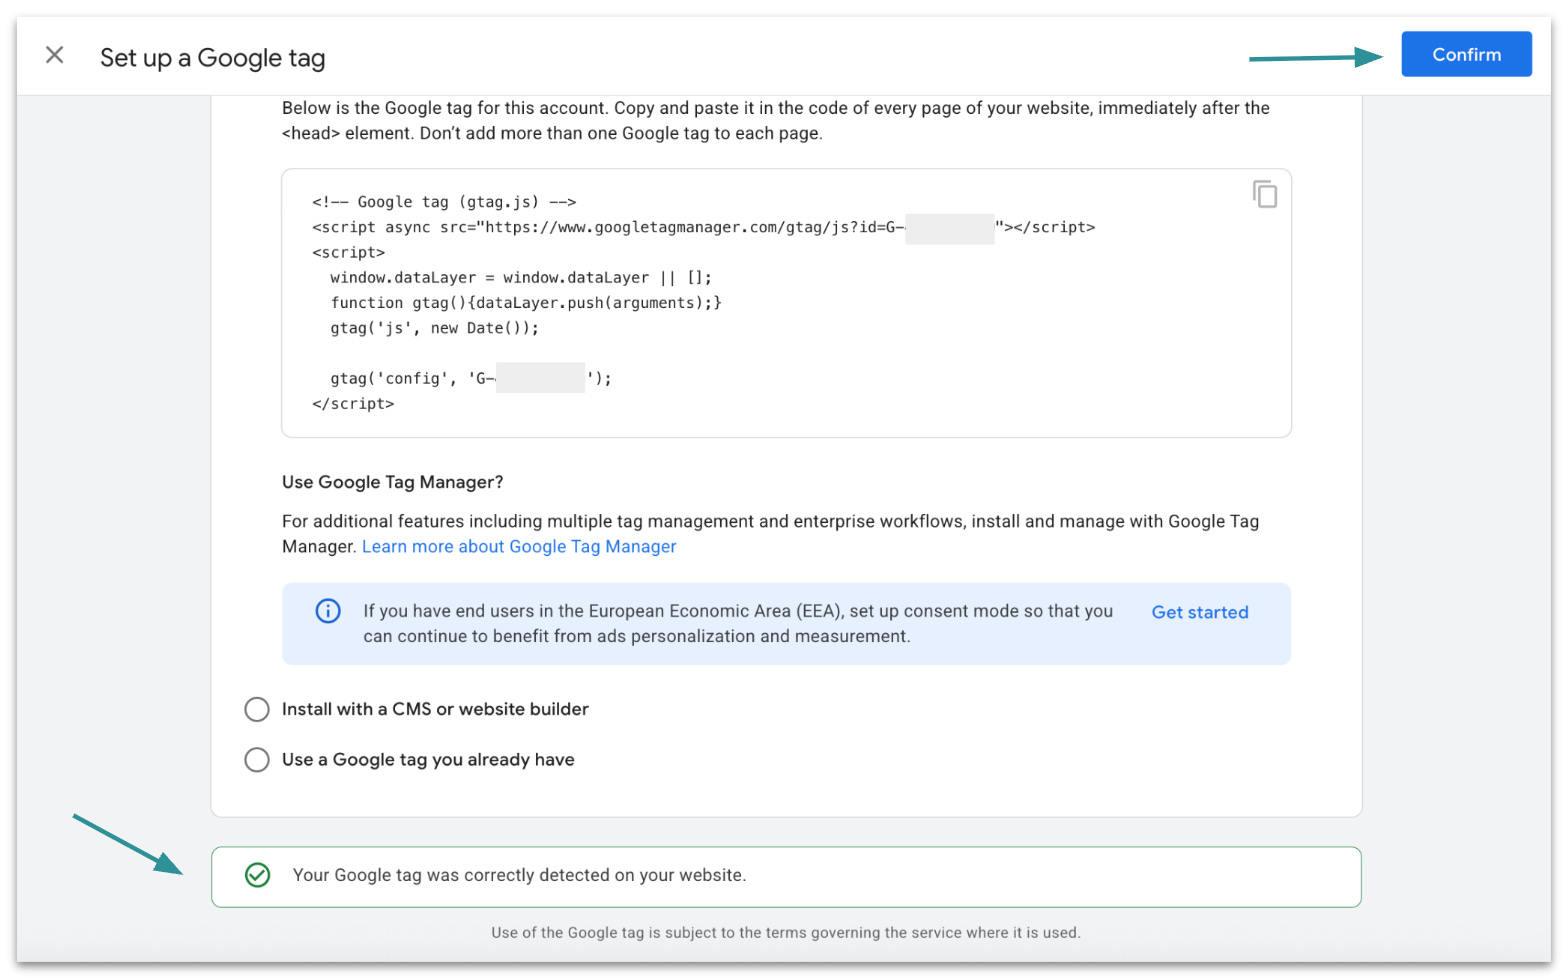Click the redacted ID in the gtag config line
Image resolution: width=1568 pixels, height=978 pixels.
click(540, 379)
